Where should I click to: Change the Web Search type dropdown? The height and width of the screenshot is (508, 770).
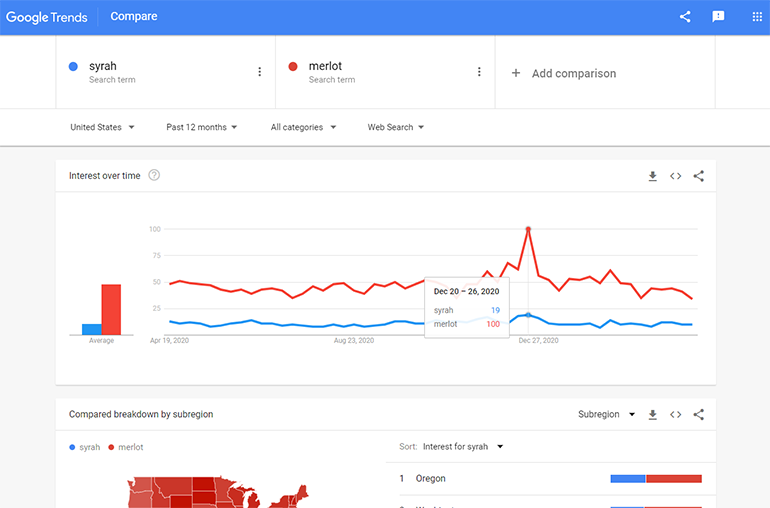click(395, 127)
